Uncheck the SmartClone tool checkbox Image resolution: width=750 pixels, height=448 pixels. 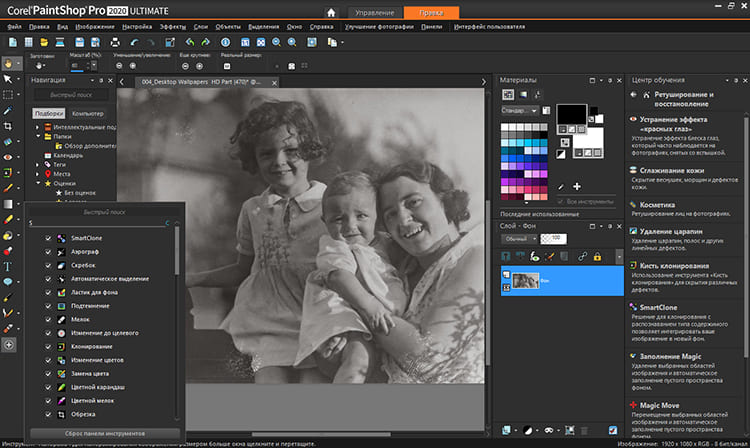click(x=48, y=238)
